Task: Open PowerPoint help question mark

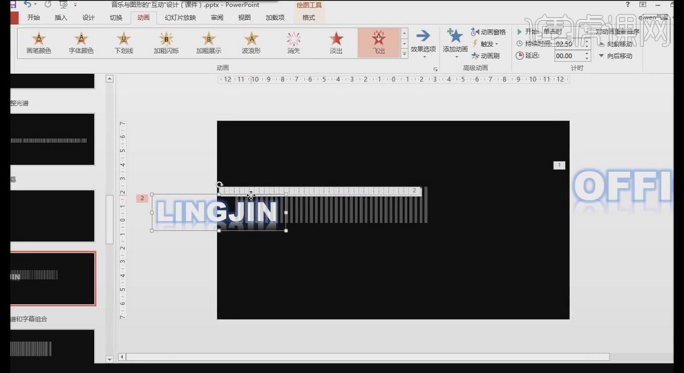Action: (x=628, y=4)
